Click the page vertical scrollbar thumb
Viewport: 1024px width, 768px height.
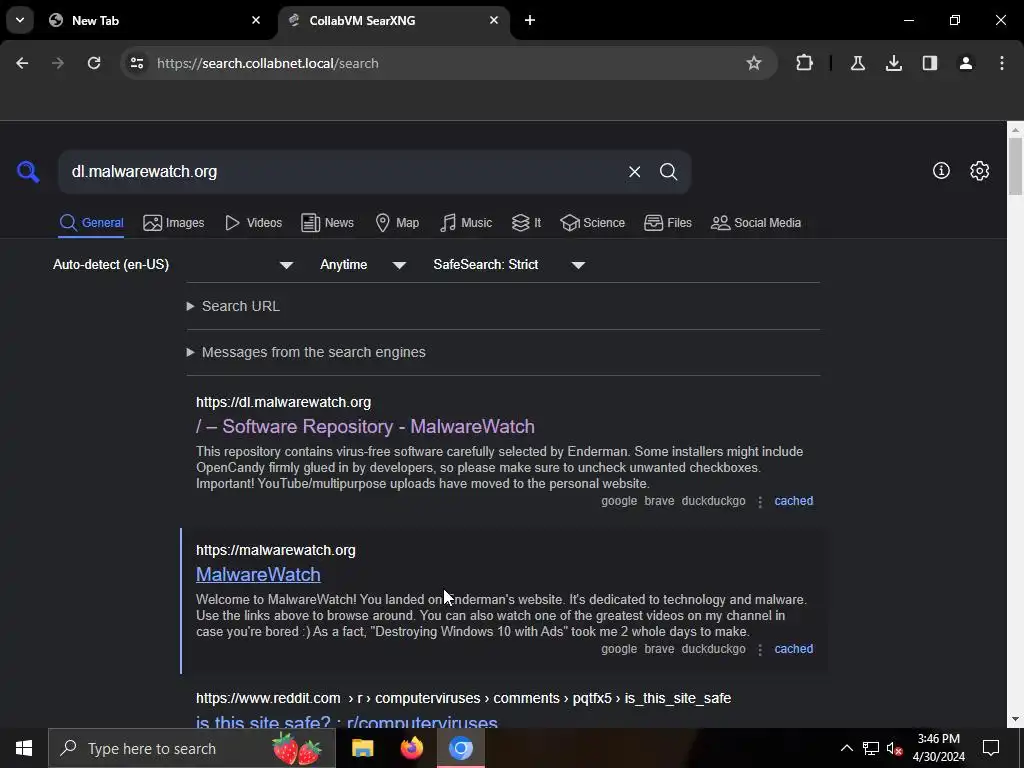pyautogui.click(x=1015, y=166)
